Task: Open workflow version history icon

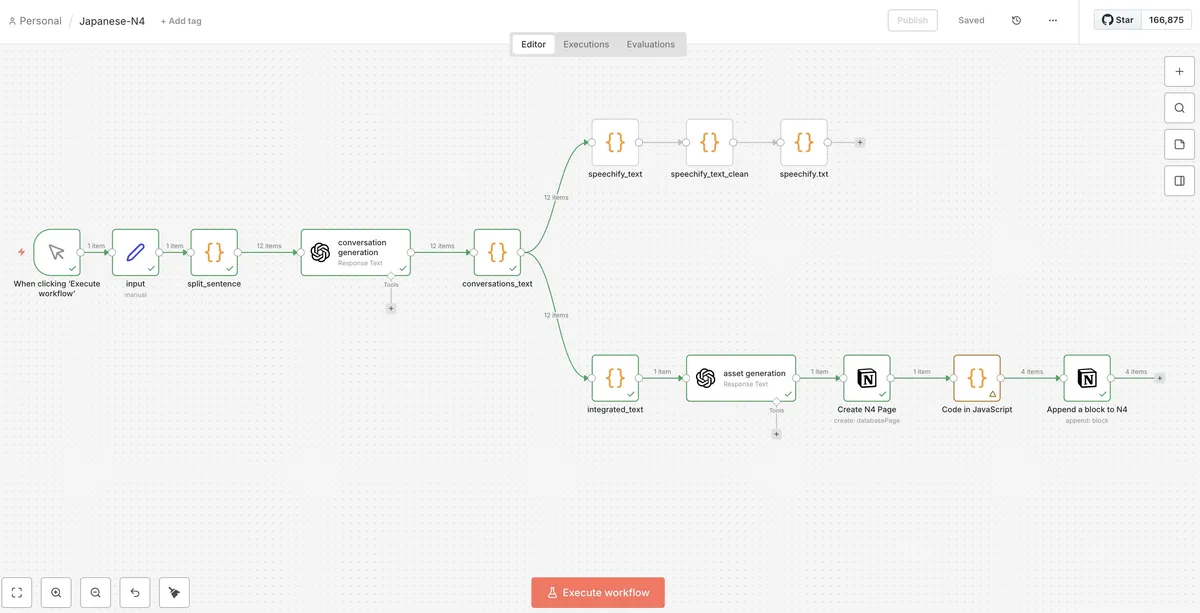Action: tap(1016, 20)
